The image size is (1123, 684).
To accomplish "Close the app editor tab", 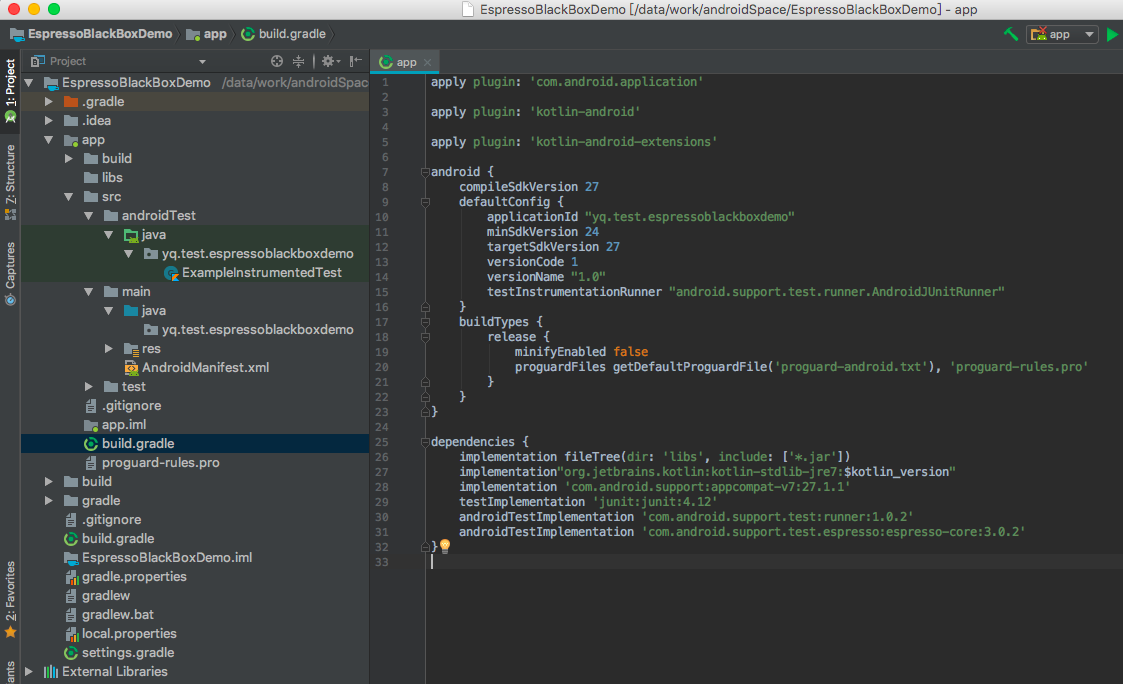I will click(428, 62).
